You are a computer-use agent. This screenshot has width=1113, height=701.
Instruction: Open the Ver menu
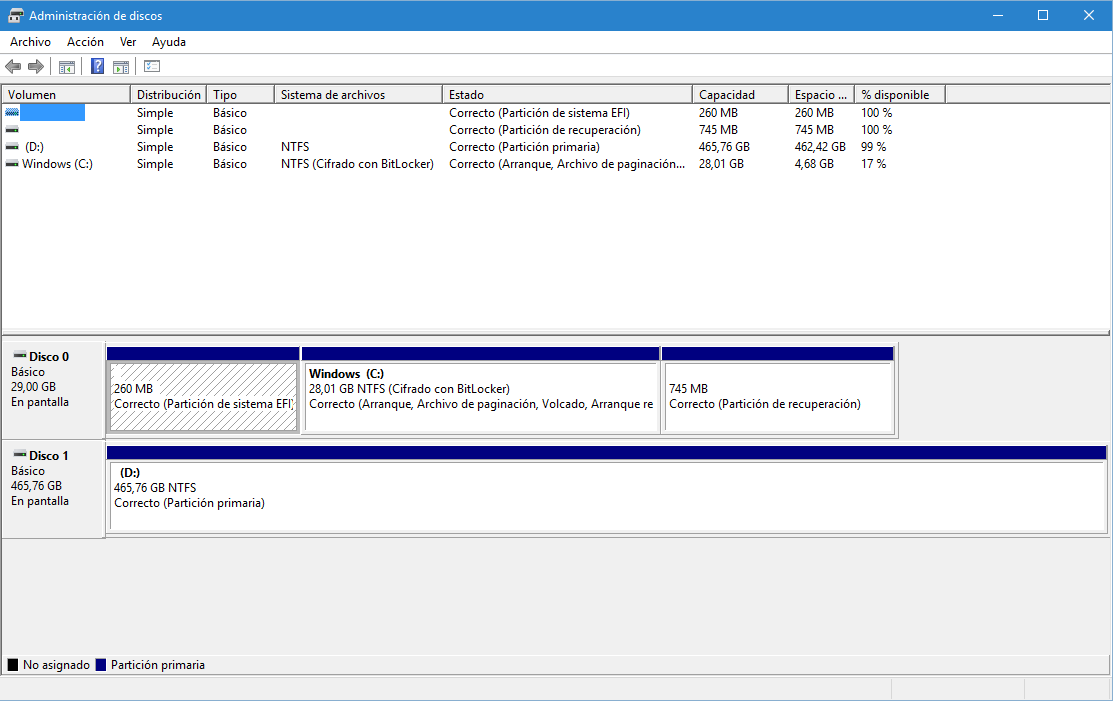pos(128,42)
